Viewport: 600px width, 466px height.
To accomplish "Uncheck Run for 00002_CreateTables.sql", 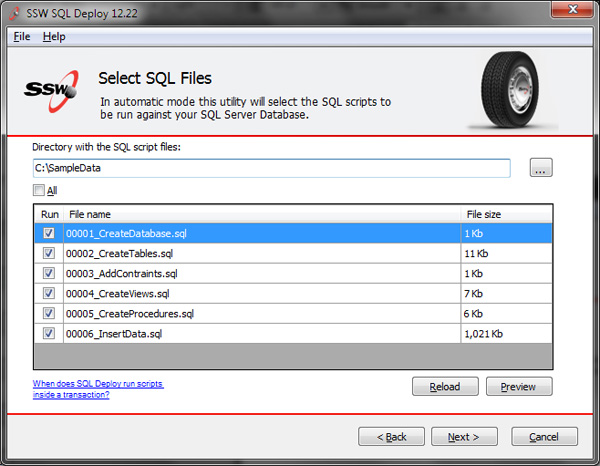I will click(49, 253).
